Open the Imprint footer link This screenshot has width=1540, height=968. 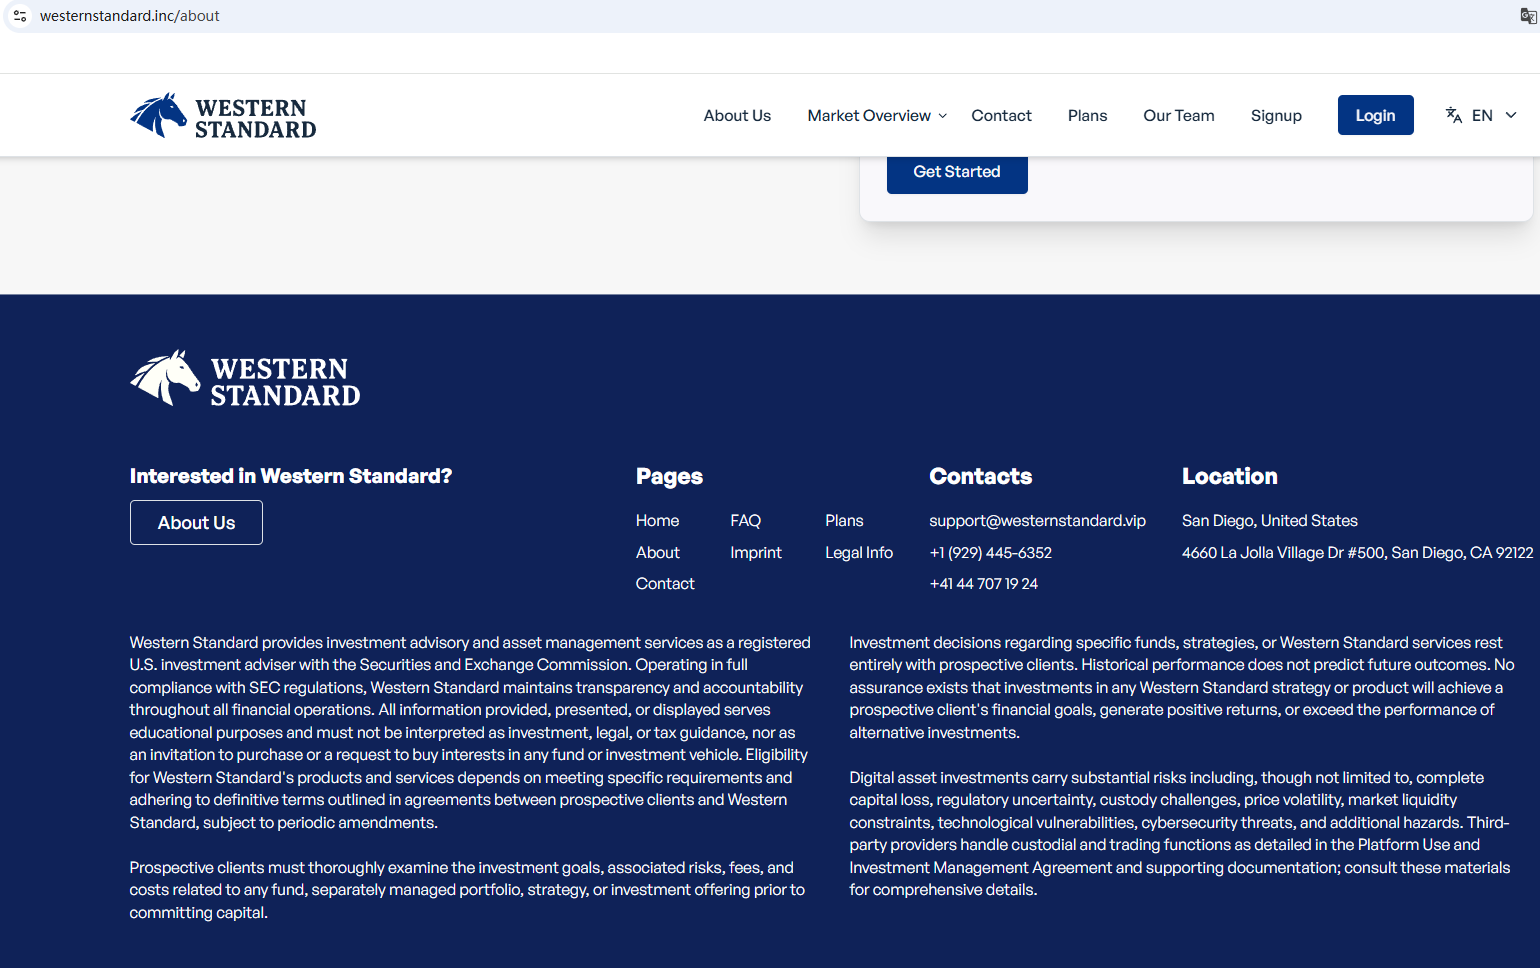tap(756, 553)
